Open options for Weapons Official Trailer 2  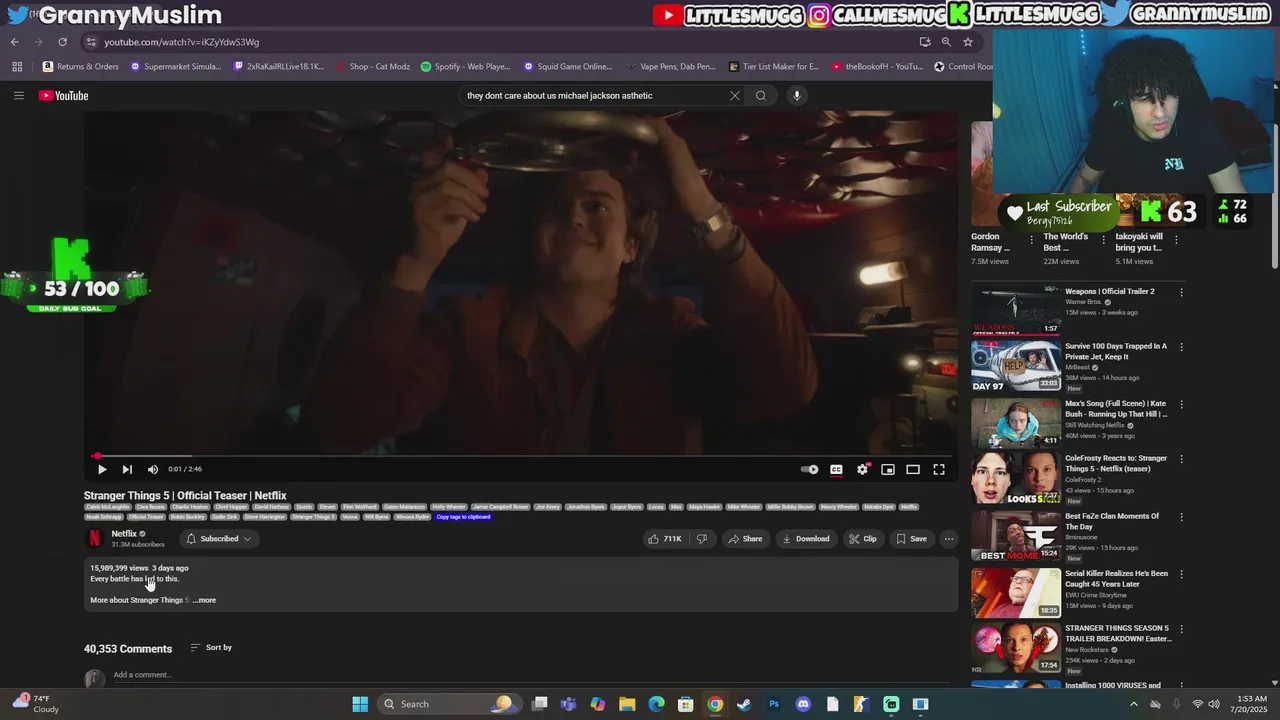pyautogui.click(x=1181, y=292)
